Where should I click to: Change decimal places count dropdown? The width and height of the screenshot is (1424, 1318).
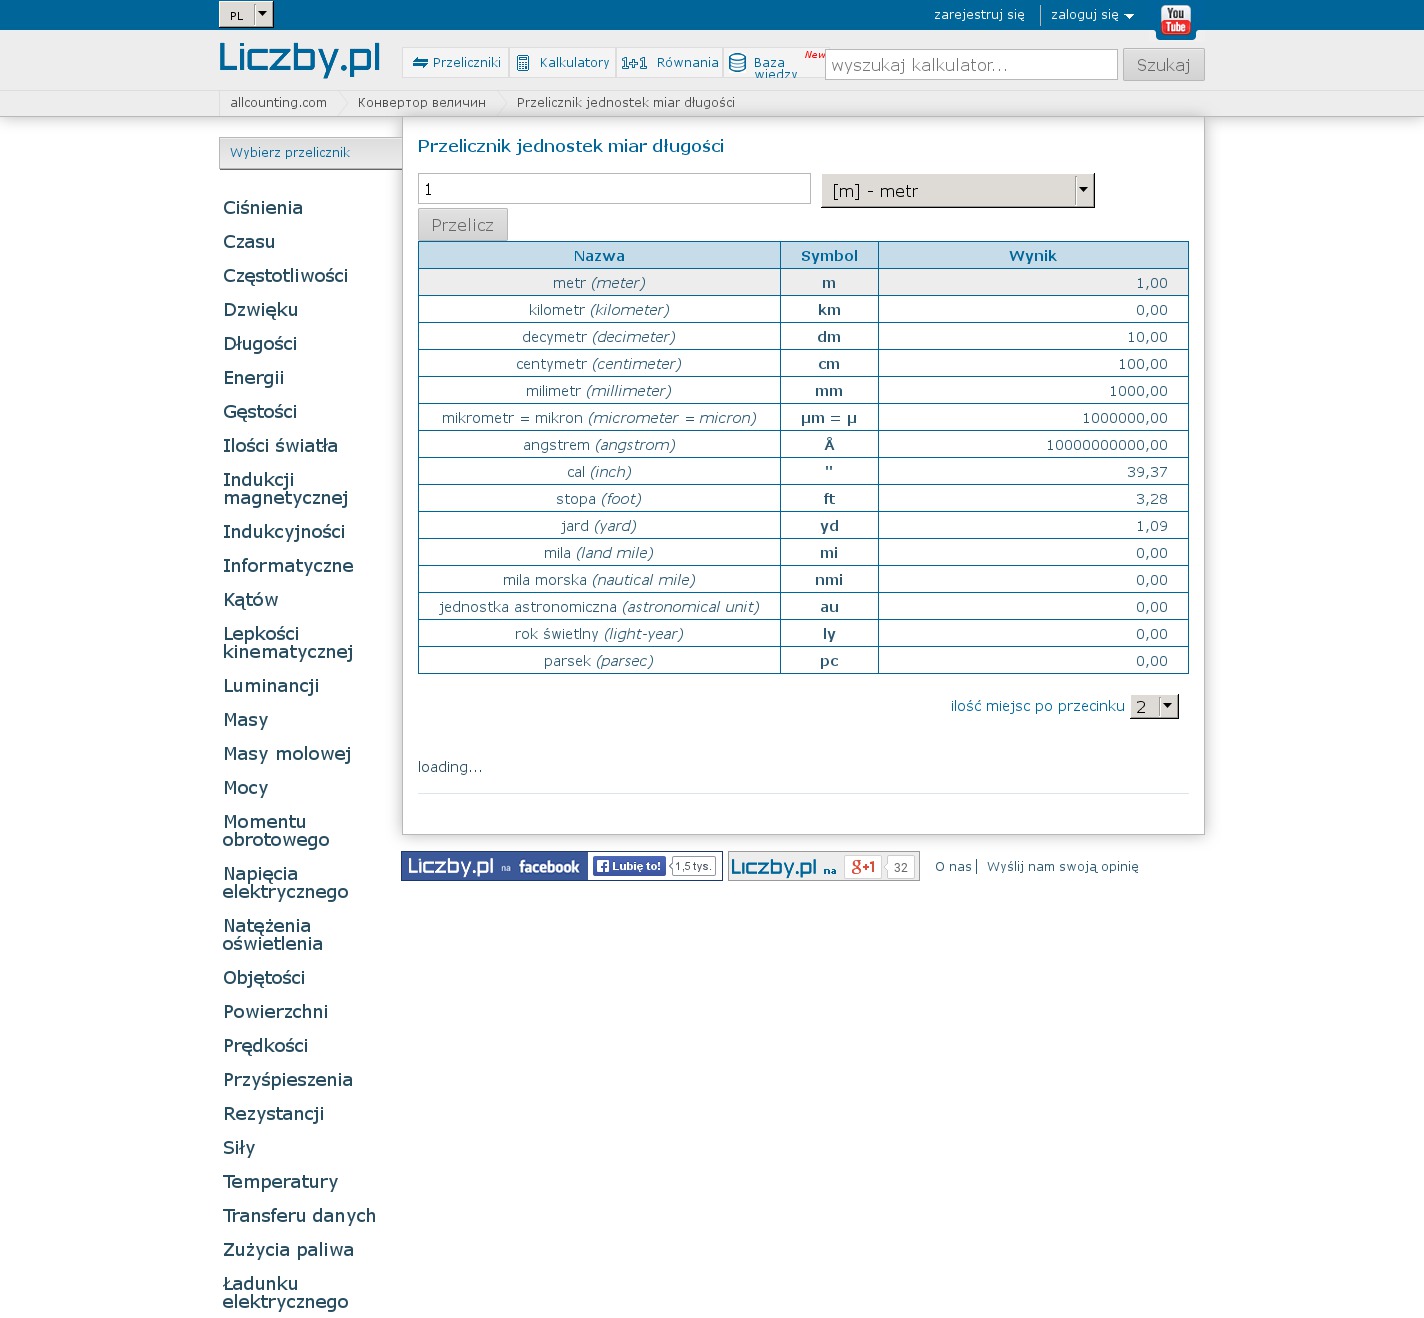(x=1154, y=707)
